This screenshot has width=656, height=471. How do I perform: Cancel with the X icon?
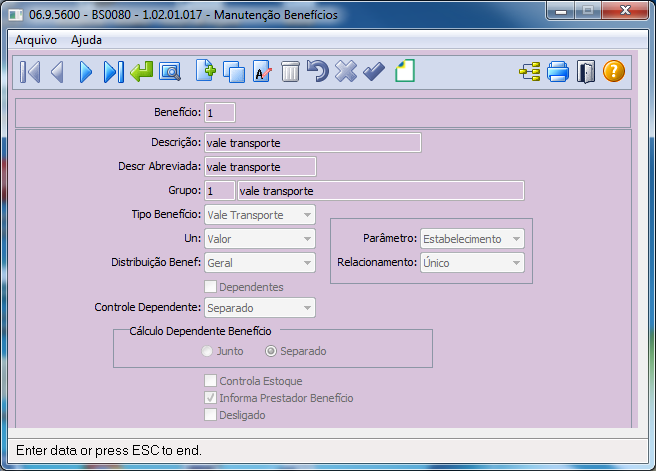click(x=346, y=71)
